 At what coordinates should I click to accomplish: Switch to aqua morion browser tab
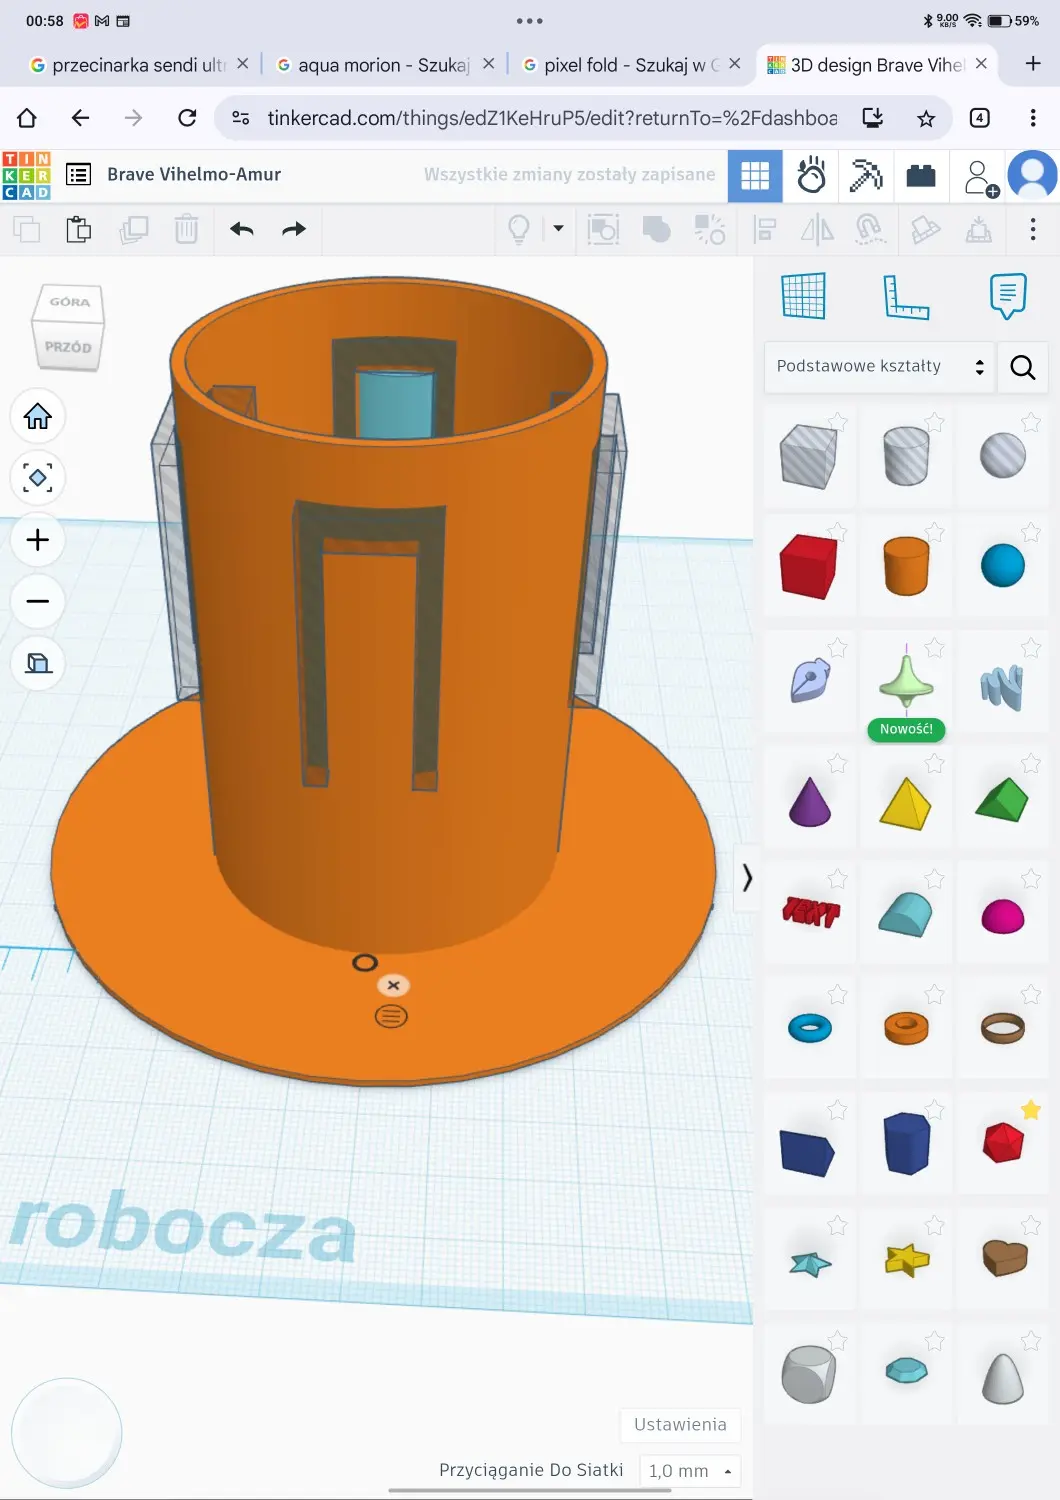pyautogui.click(x=384, y=65)
